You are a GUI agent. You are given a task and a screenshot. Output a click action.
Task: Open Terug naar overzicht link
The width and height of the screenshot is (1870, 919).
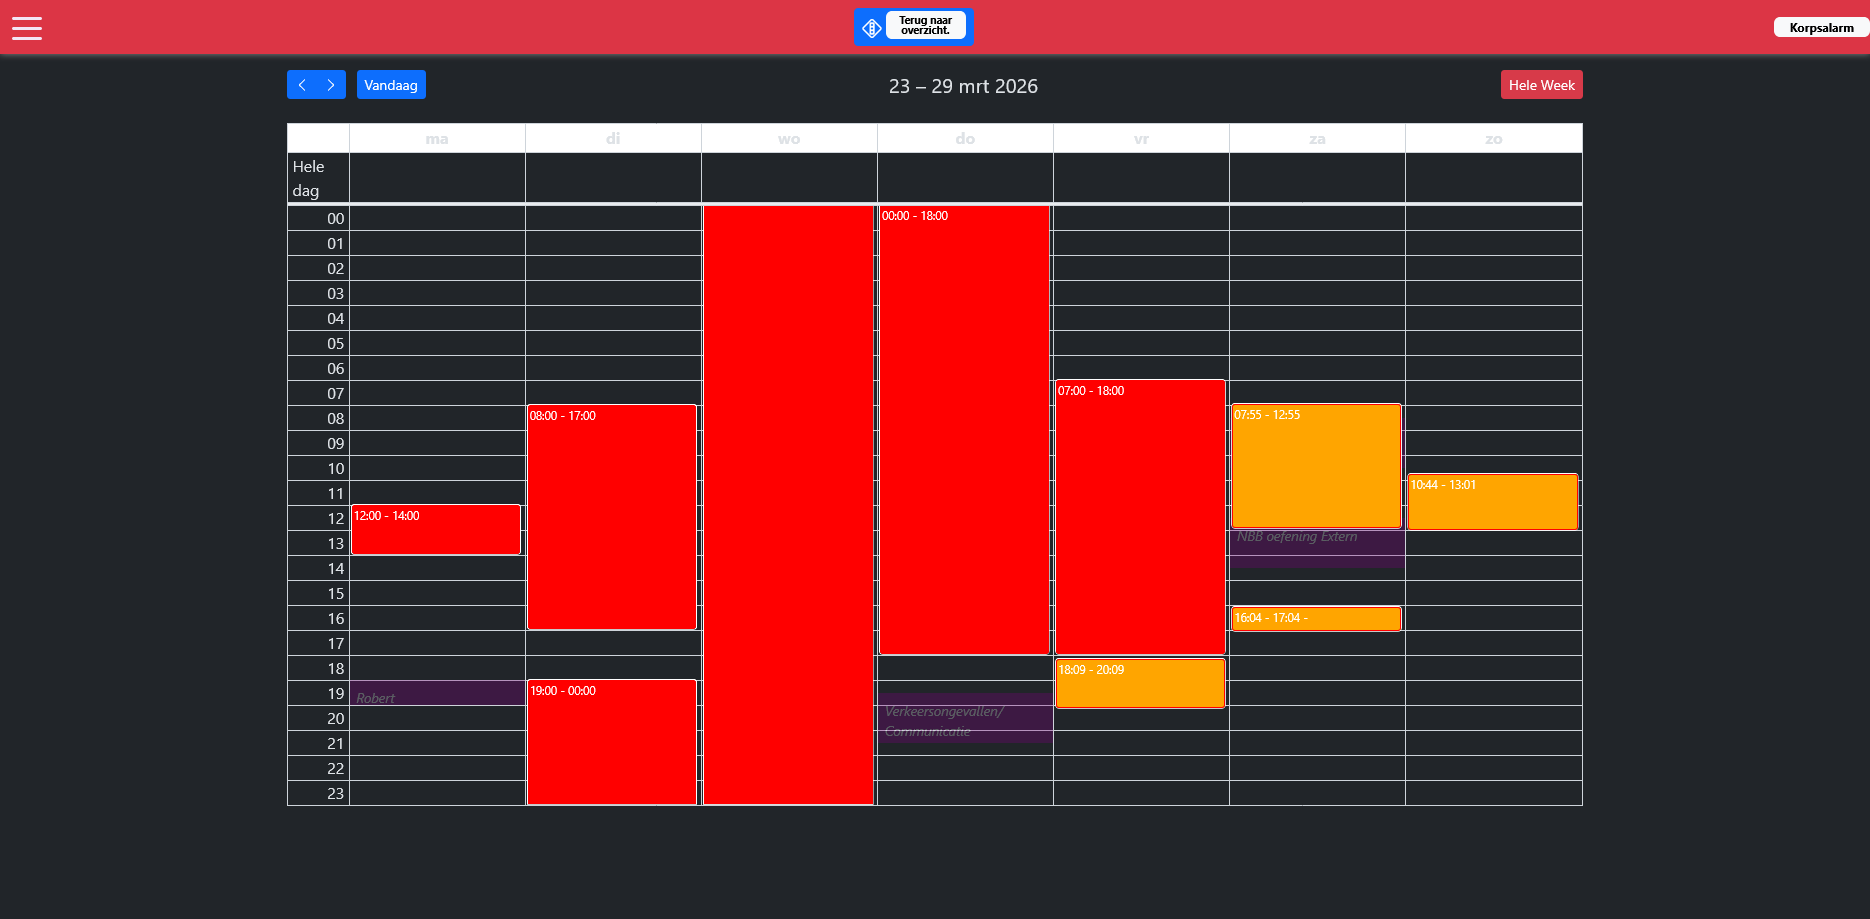click(925, 26)
